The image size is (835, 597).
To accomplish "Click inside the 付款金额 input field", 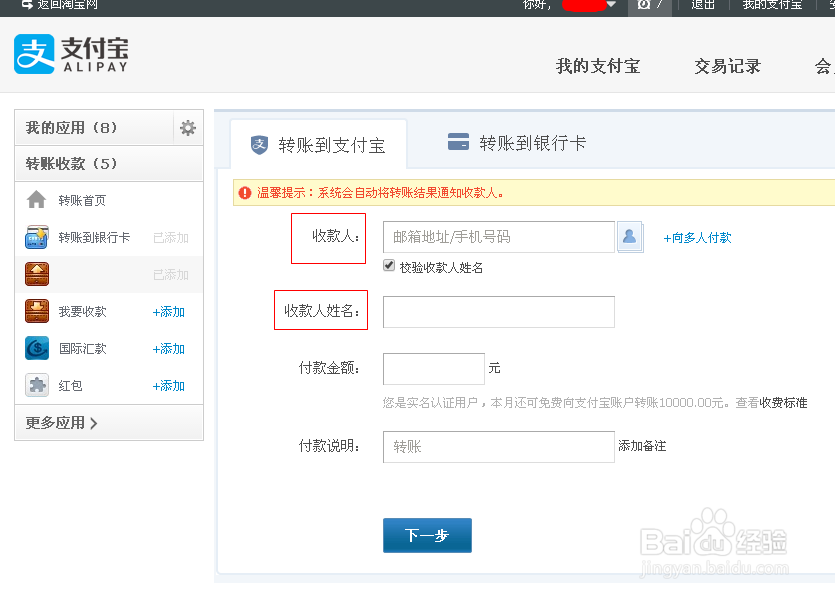I will pos(433,368).
